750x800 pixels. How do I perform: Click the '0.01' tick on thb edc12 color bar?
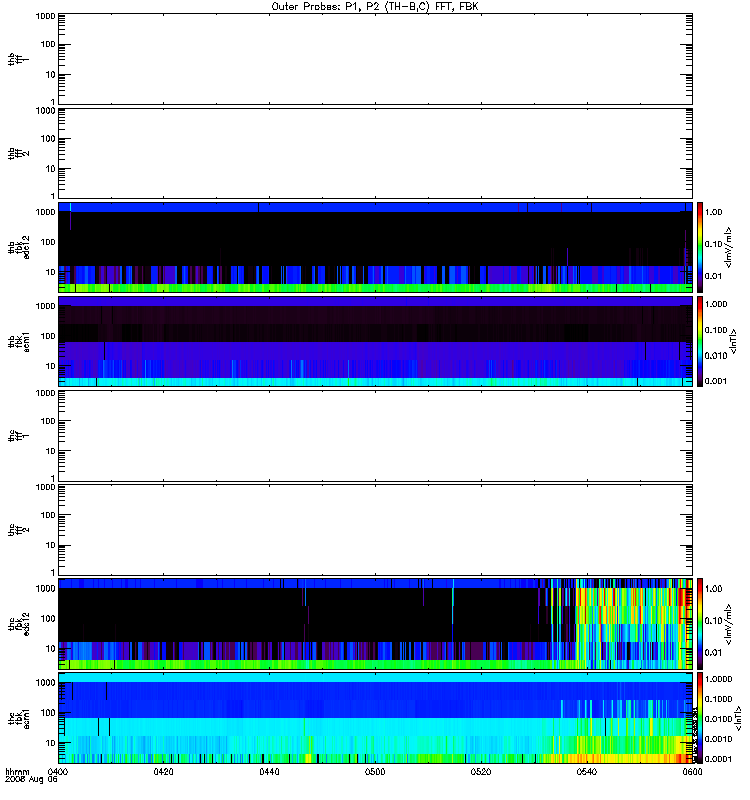pos(713,276)
